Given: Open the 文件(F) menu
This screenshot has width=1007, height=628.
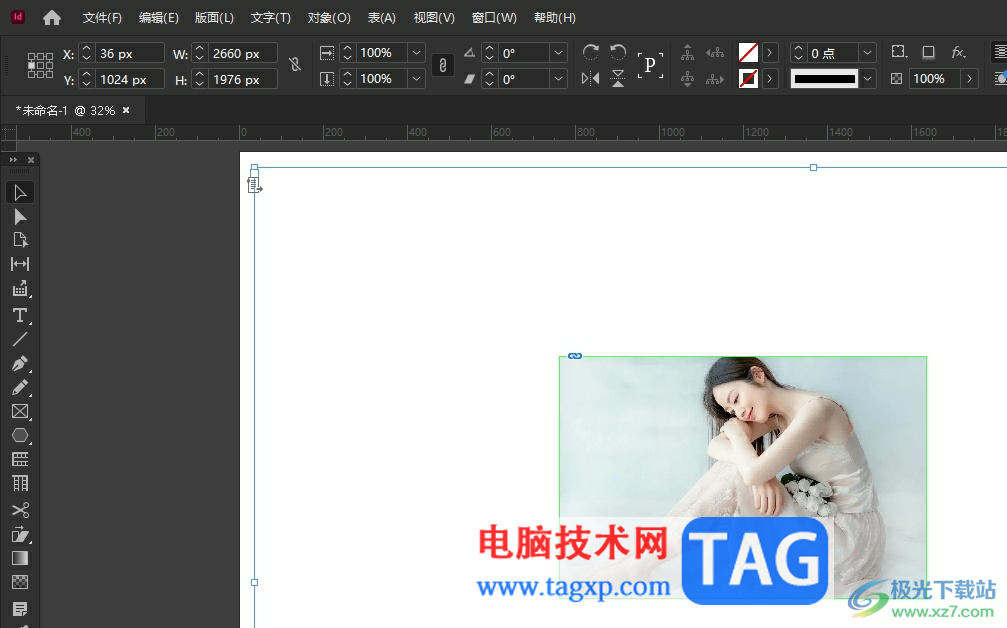Looking at the screenshot, I should [x=102, y=18].
